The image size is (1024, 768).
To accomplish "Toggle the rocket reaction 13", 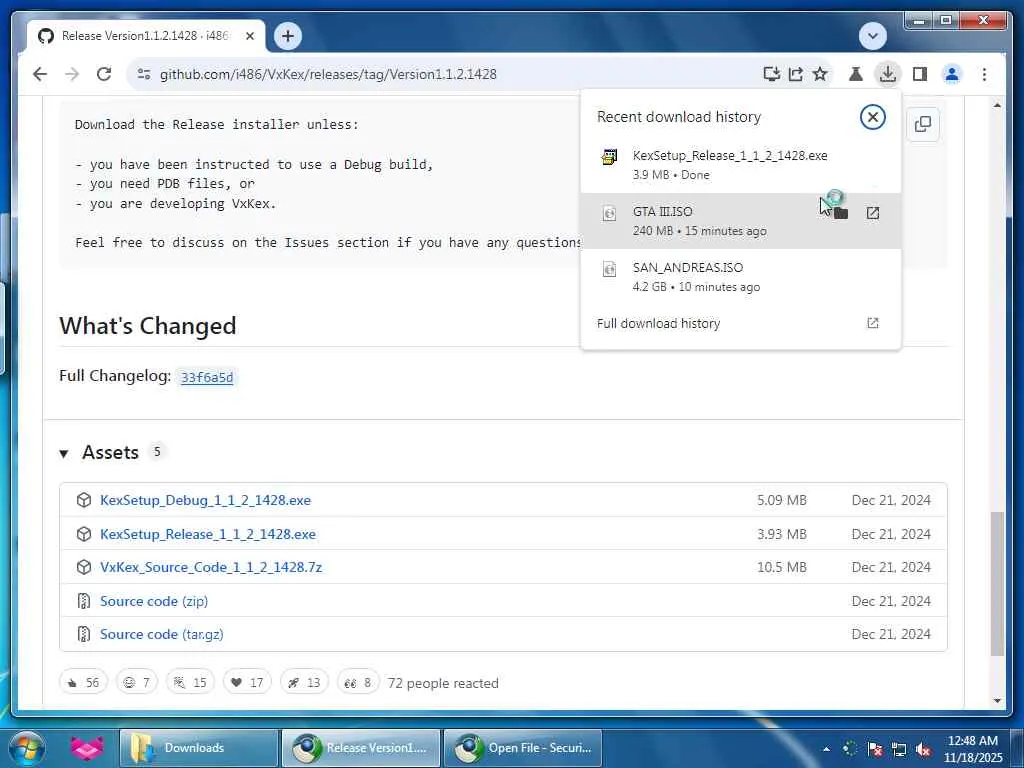I will click(304, 682).
